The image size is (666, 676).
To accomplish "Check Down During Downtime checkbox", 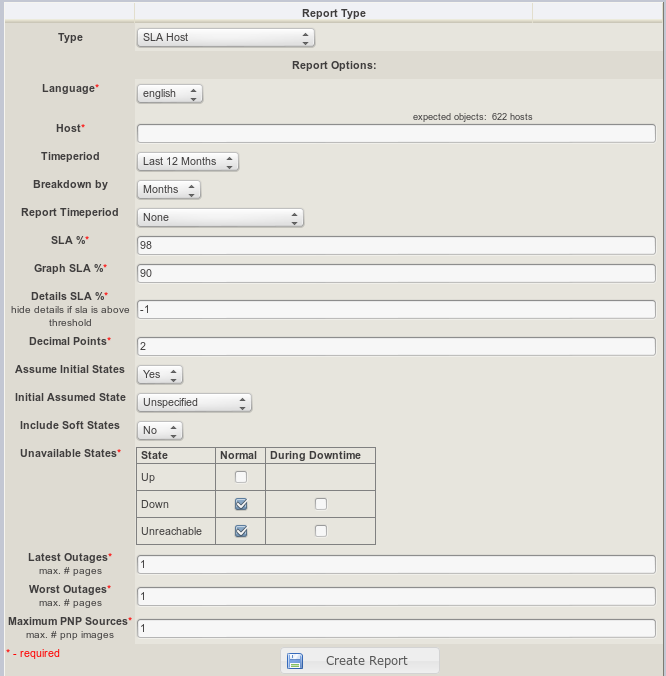I will click(321, 504).
